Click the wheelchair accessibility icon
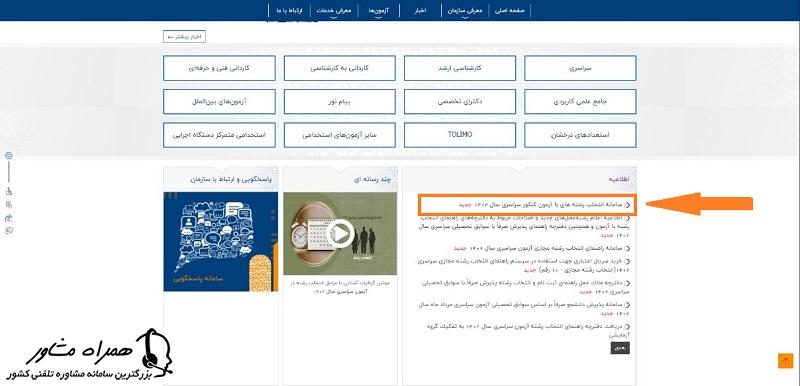The image size is (800, 386). click(9, 191)
